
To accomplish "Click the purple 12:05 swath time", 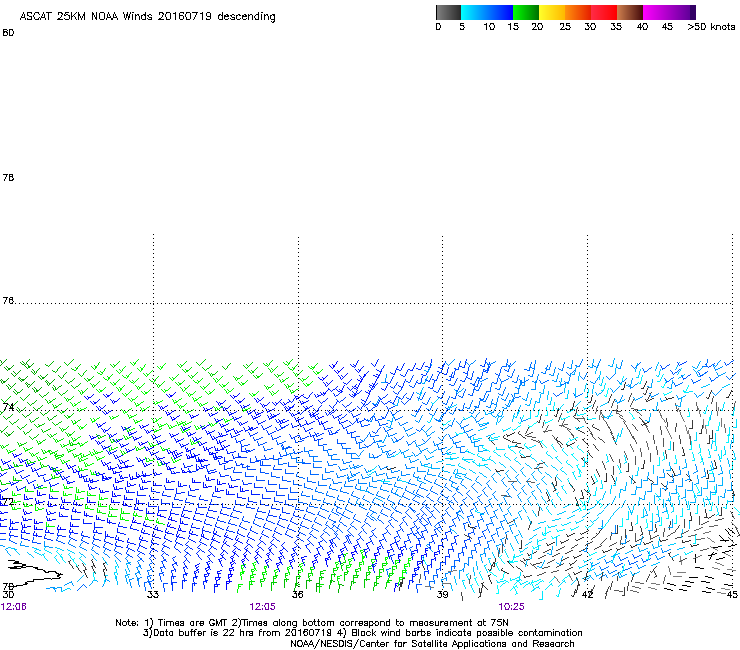I will click(262, 607).
